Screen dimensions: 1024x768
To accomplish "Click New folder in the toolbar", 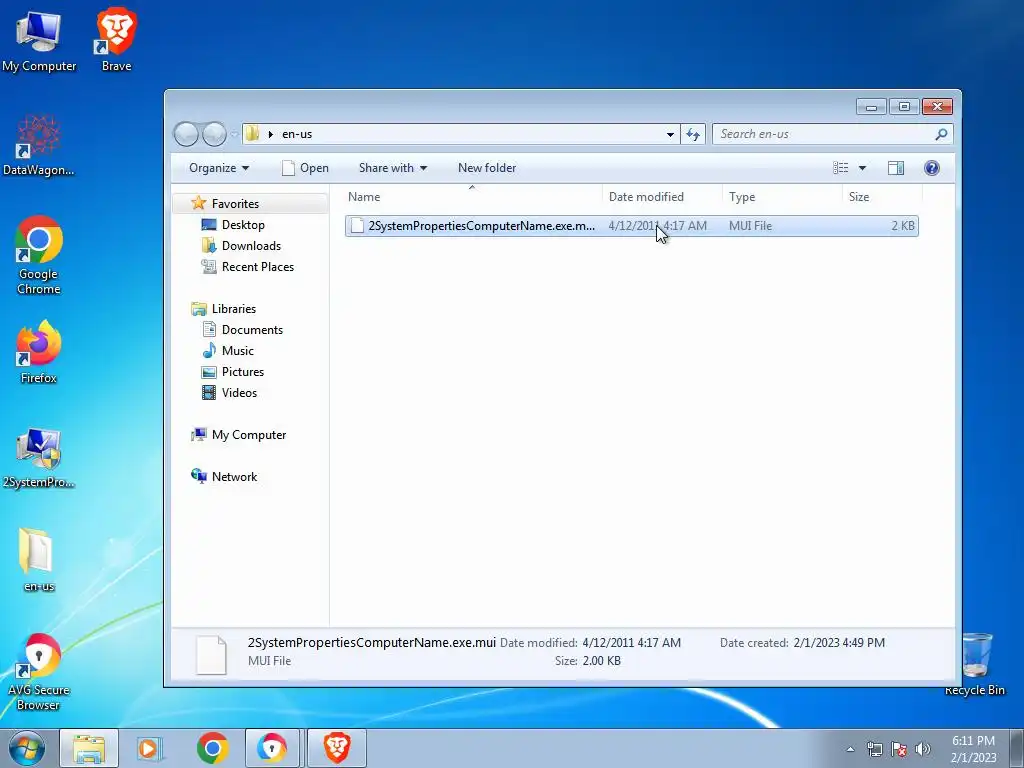I will pyautogui.click(x=487, y=168).
